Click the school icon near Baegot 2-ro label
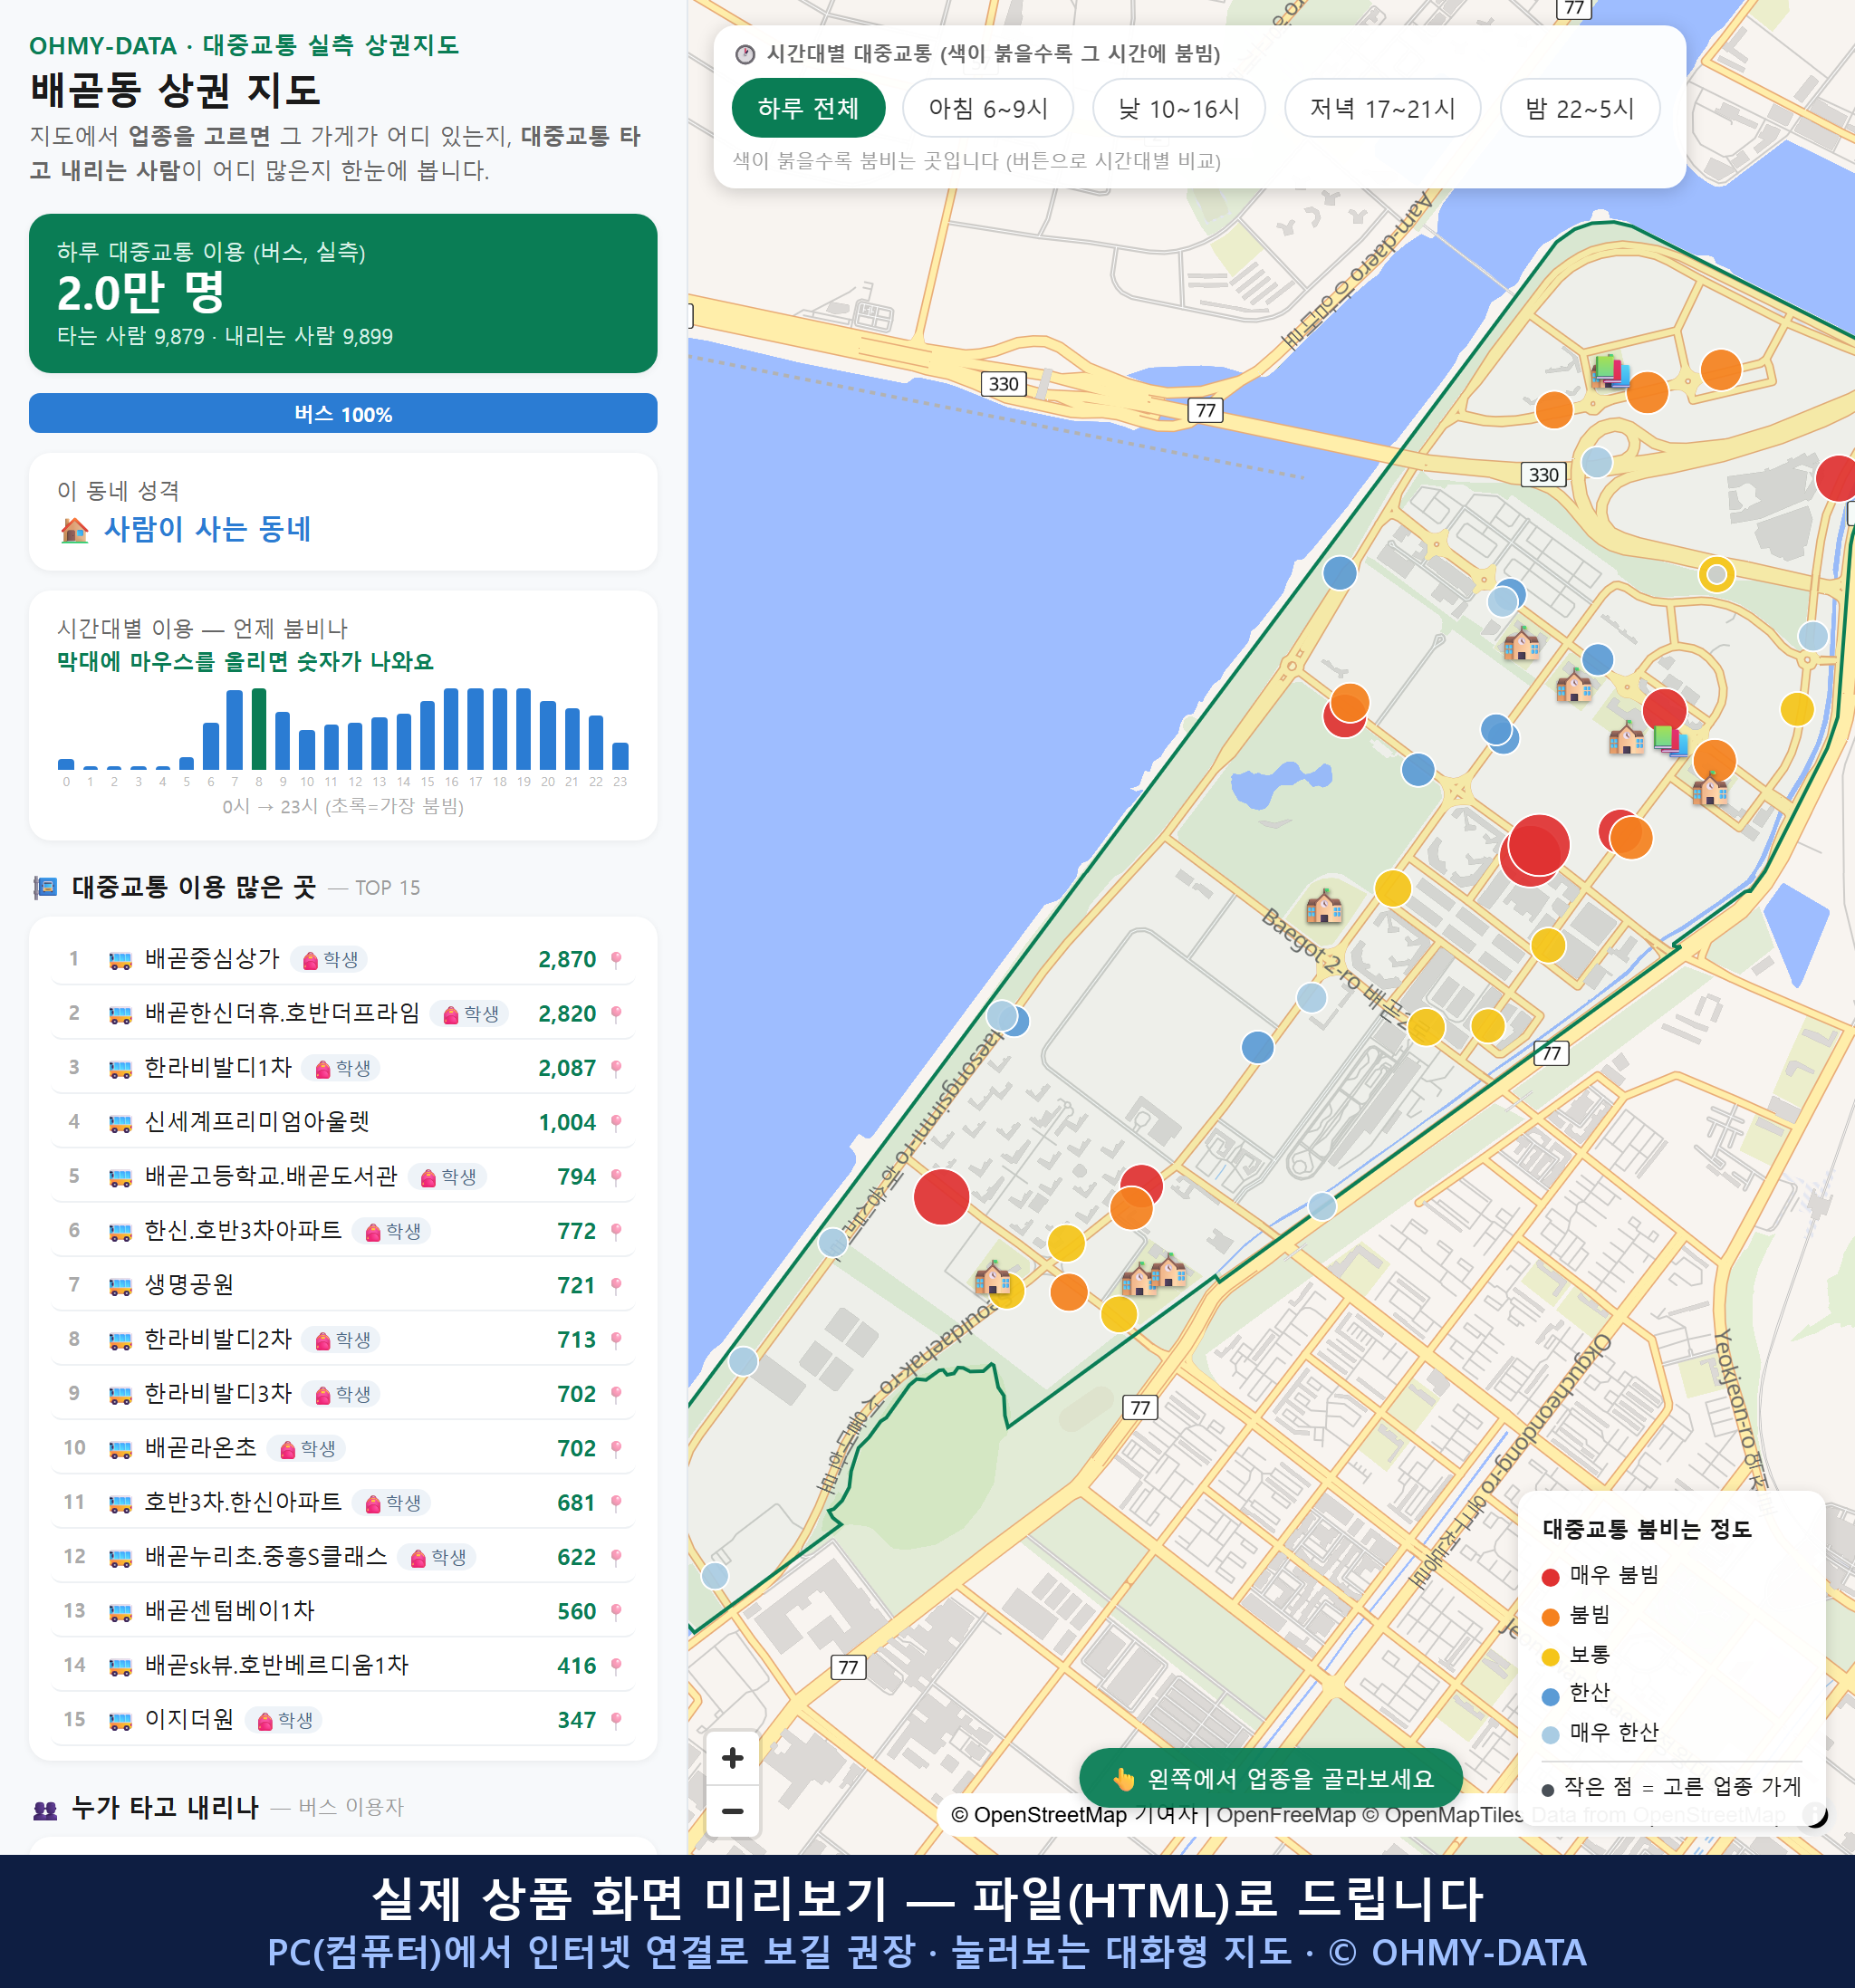The image size is (1855, 1988). coord(1324,907)
